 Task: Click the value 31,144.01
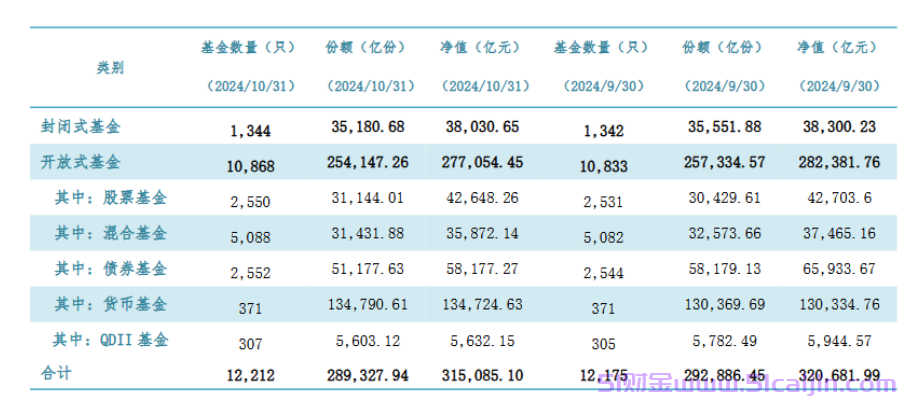tap(366, 198)
